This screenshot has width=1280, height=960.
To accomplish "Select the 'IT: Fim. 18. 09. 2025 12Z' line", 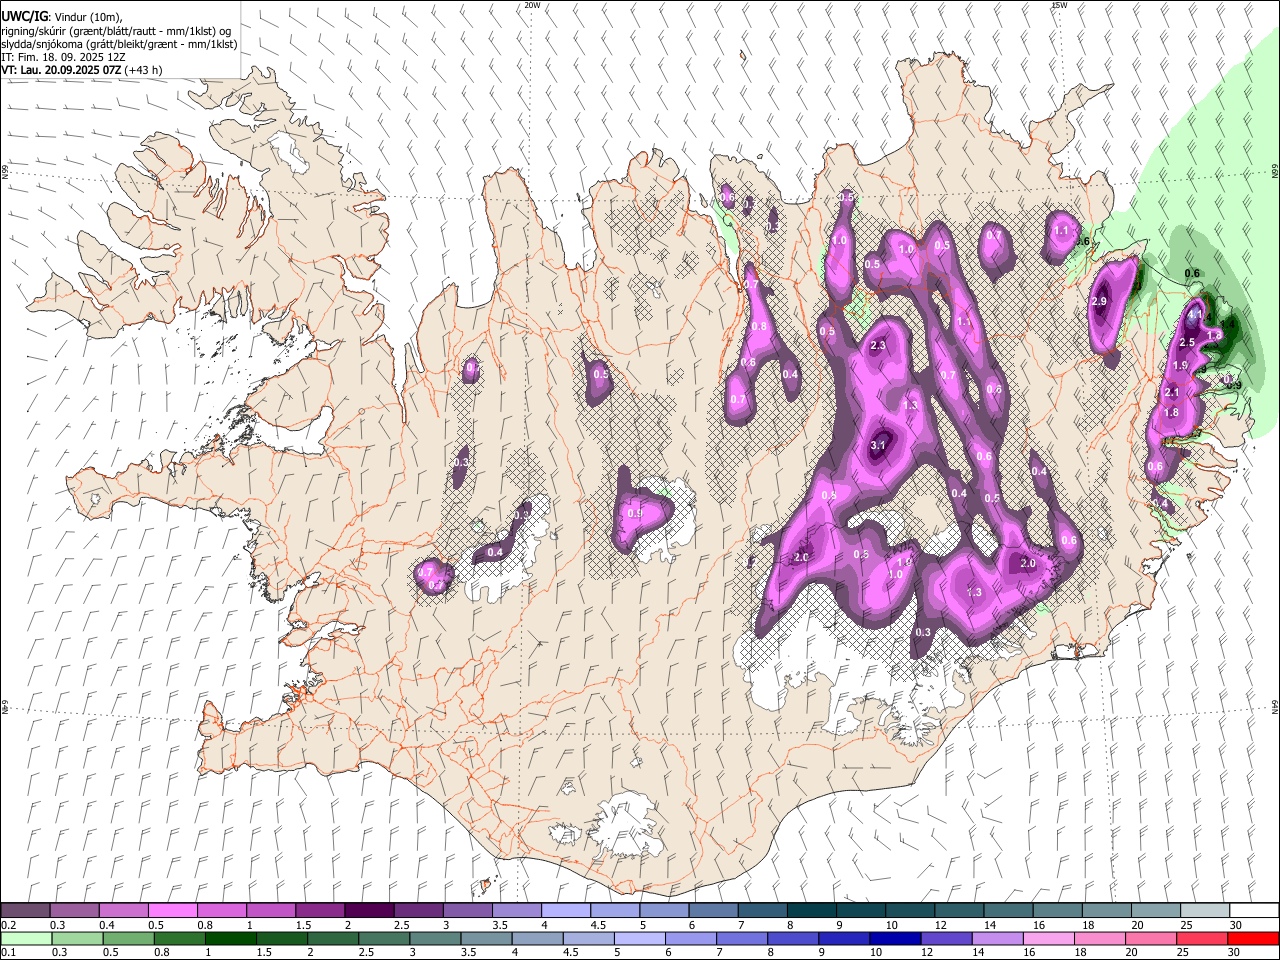I will pyautogui.click(x=62, y=57).
